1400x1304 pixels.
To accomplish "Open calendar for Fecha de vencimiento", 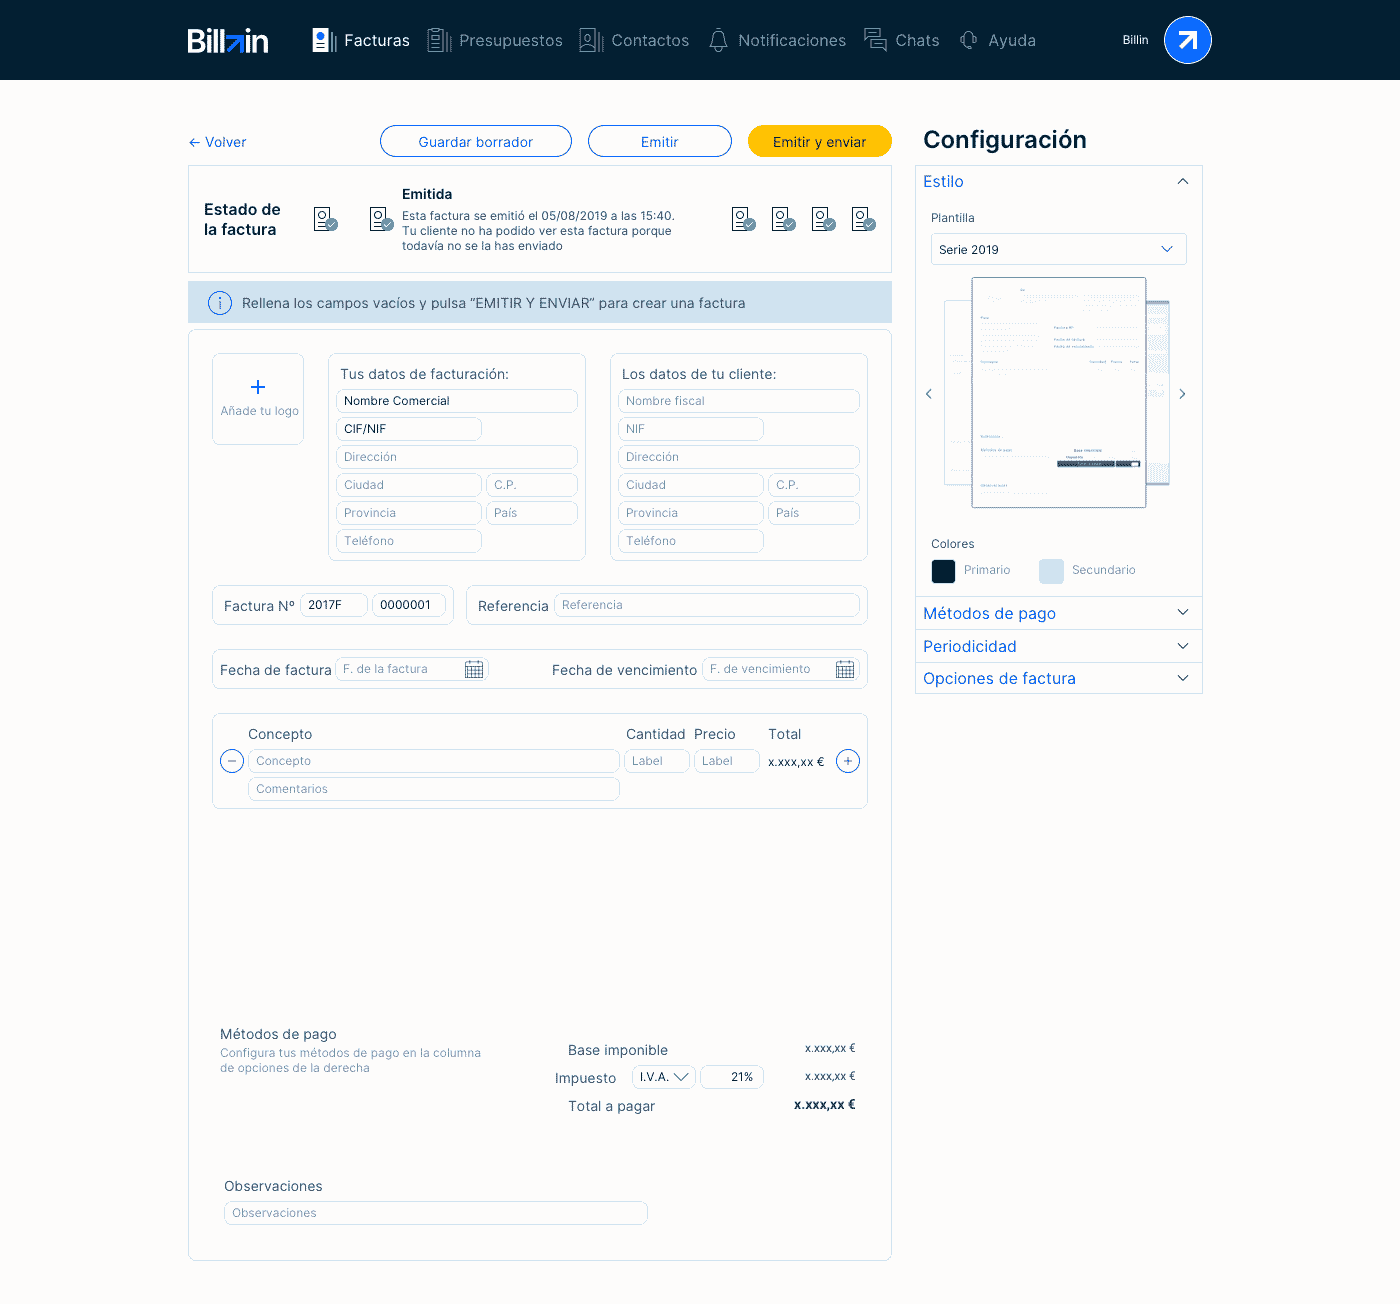I will point(845,669).
